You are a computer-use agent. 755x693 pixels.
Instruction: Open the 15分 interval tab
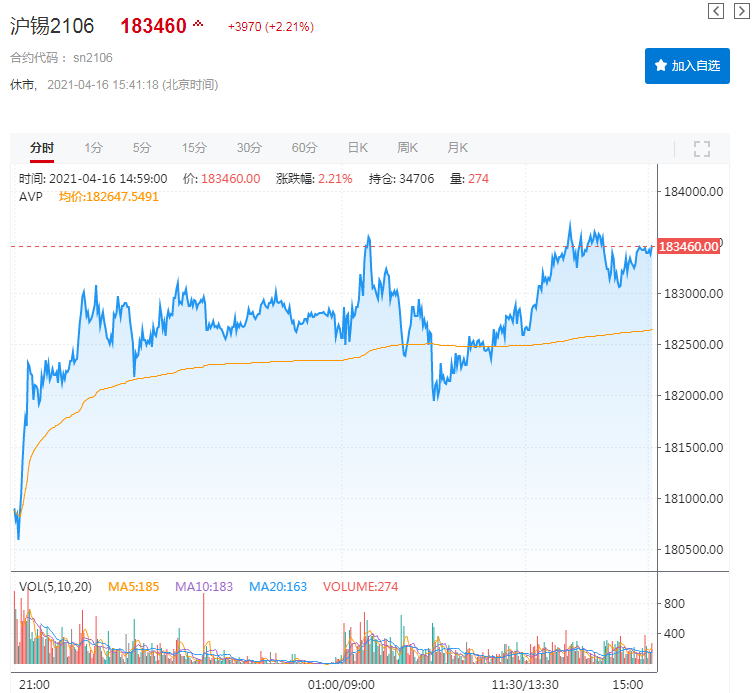pos(194,148)
